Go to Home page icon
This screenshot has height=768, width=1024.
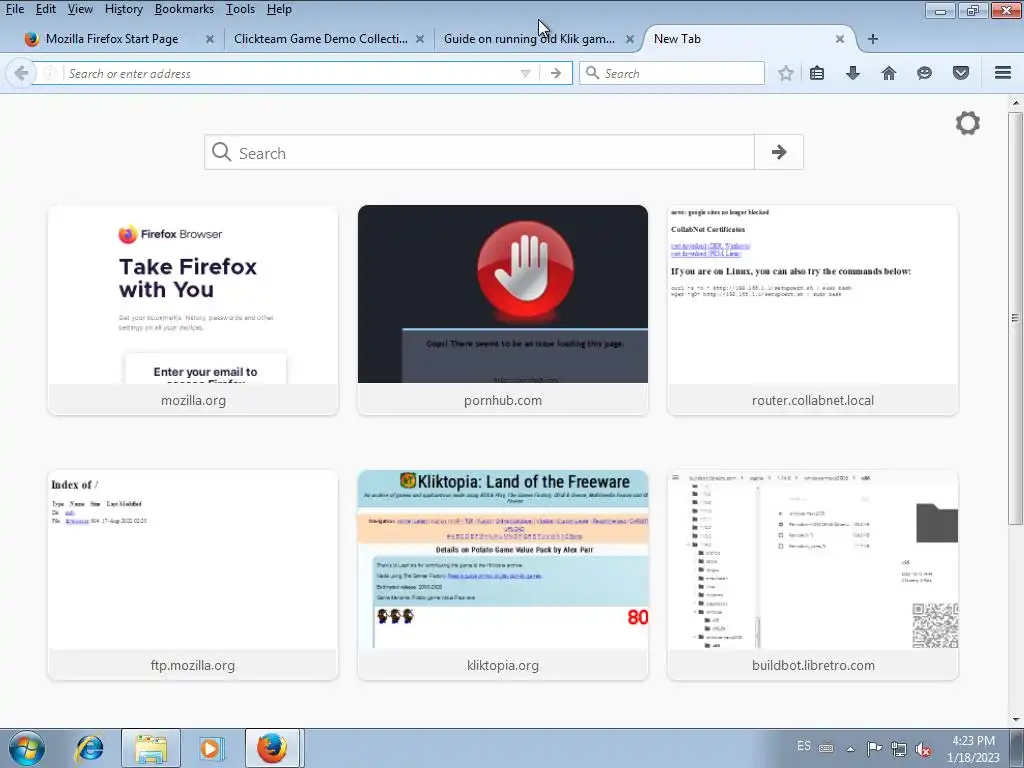click(x=889, y=73)
